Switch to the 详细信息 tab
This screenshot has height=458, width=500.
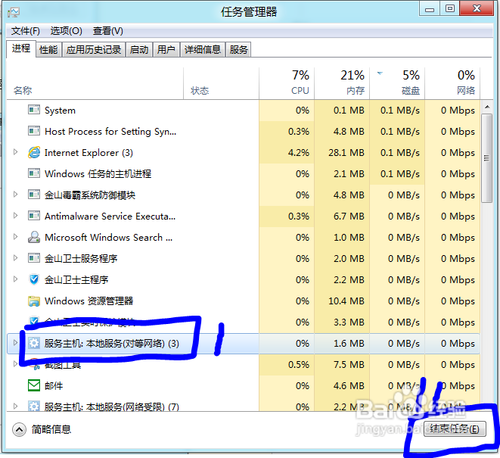pos(203,50)
